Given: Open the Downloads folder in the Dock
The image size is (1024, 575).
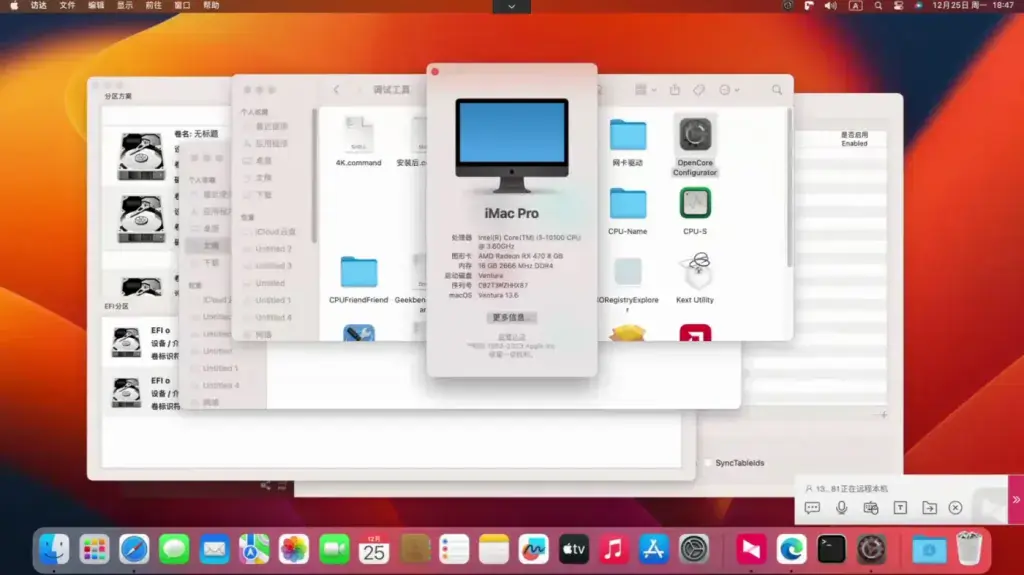Looking at the screenshot, I should 929,549.
